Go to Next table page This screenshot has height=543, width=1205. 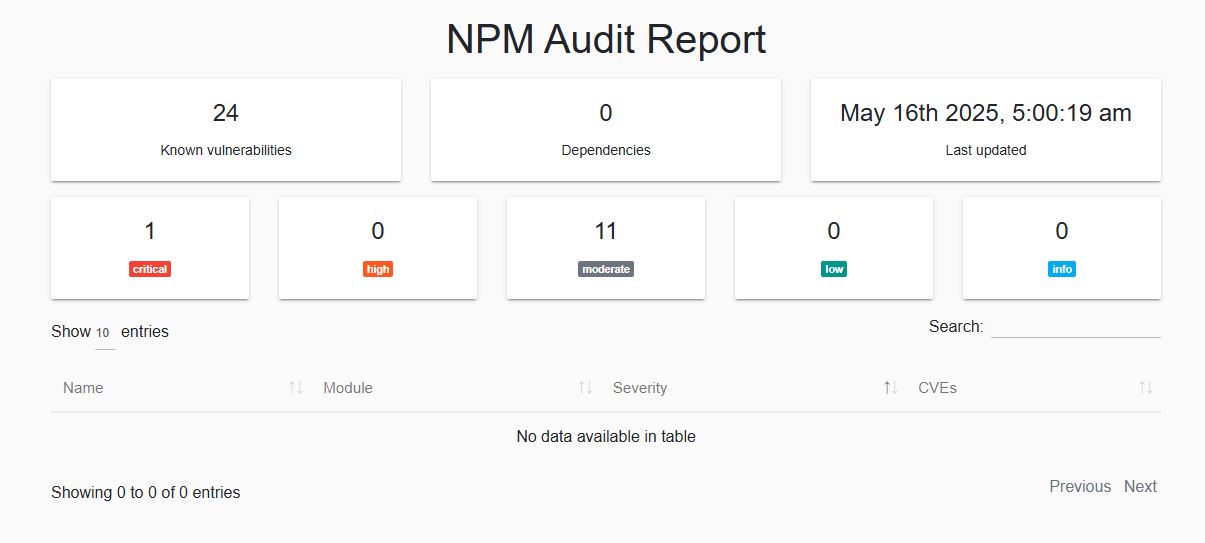(1140, 487)
